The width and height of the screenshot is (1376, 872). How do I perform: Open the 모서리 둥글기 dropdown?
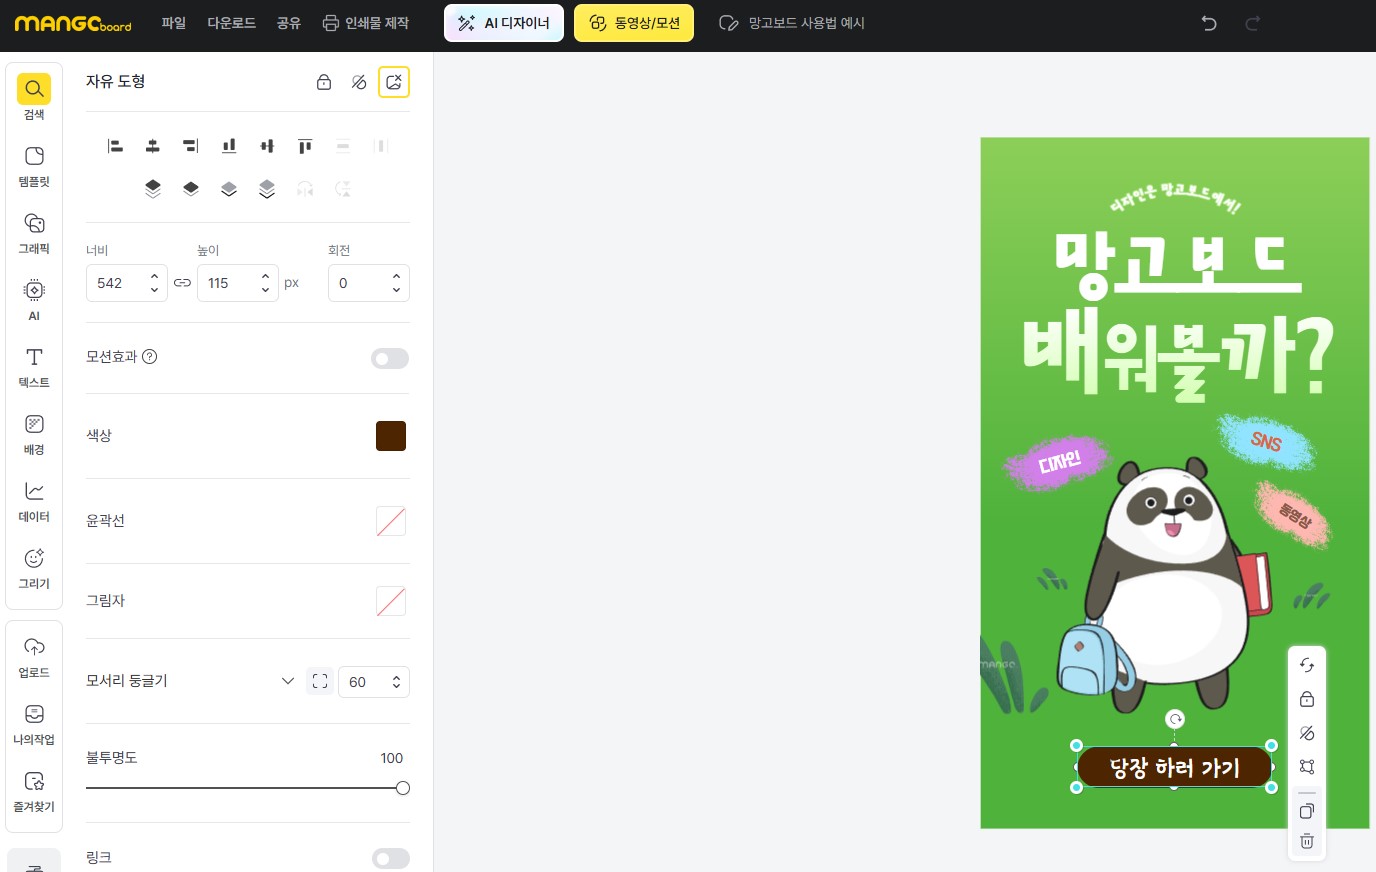click(288, 681)
